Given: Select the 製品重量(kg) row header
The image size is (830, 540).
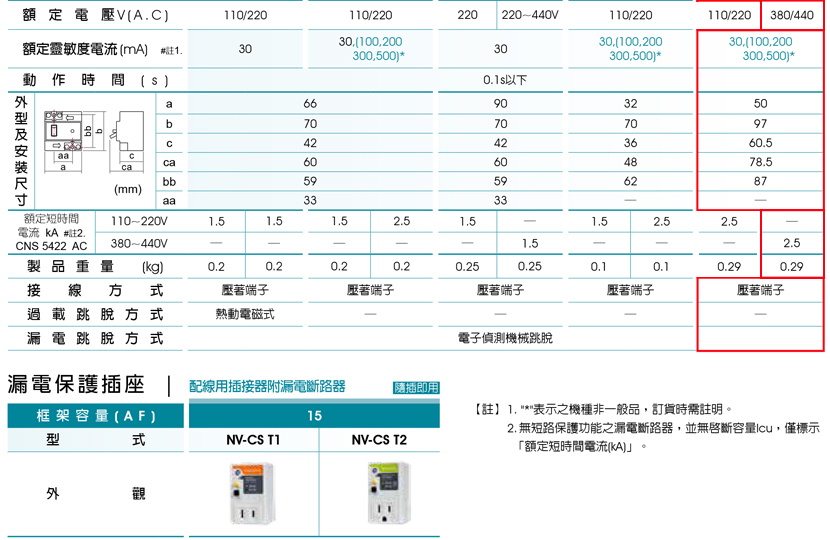Looking at the screenshot, I should [95, 266].
